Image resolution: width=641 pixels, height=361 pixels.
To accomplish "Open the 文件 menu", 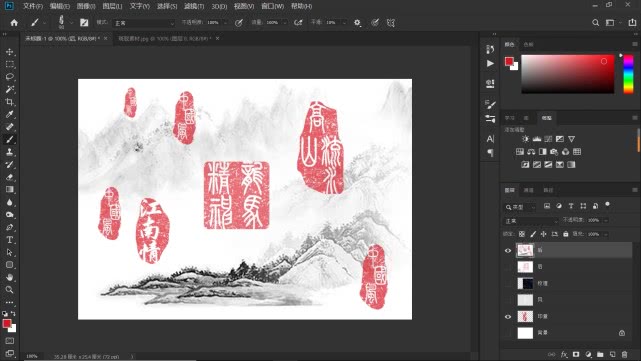I will click(x=33, y=6).
